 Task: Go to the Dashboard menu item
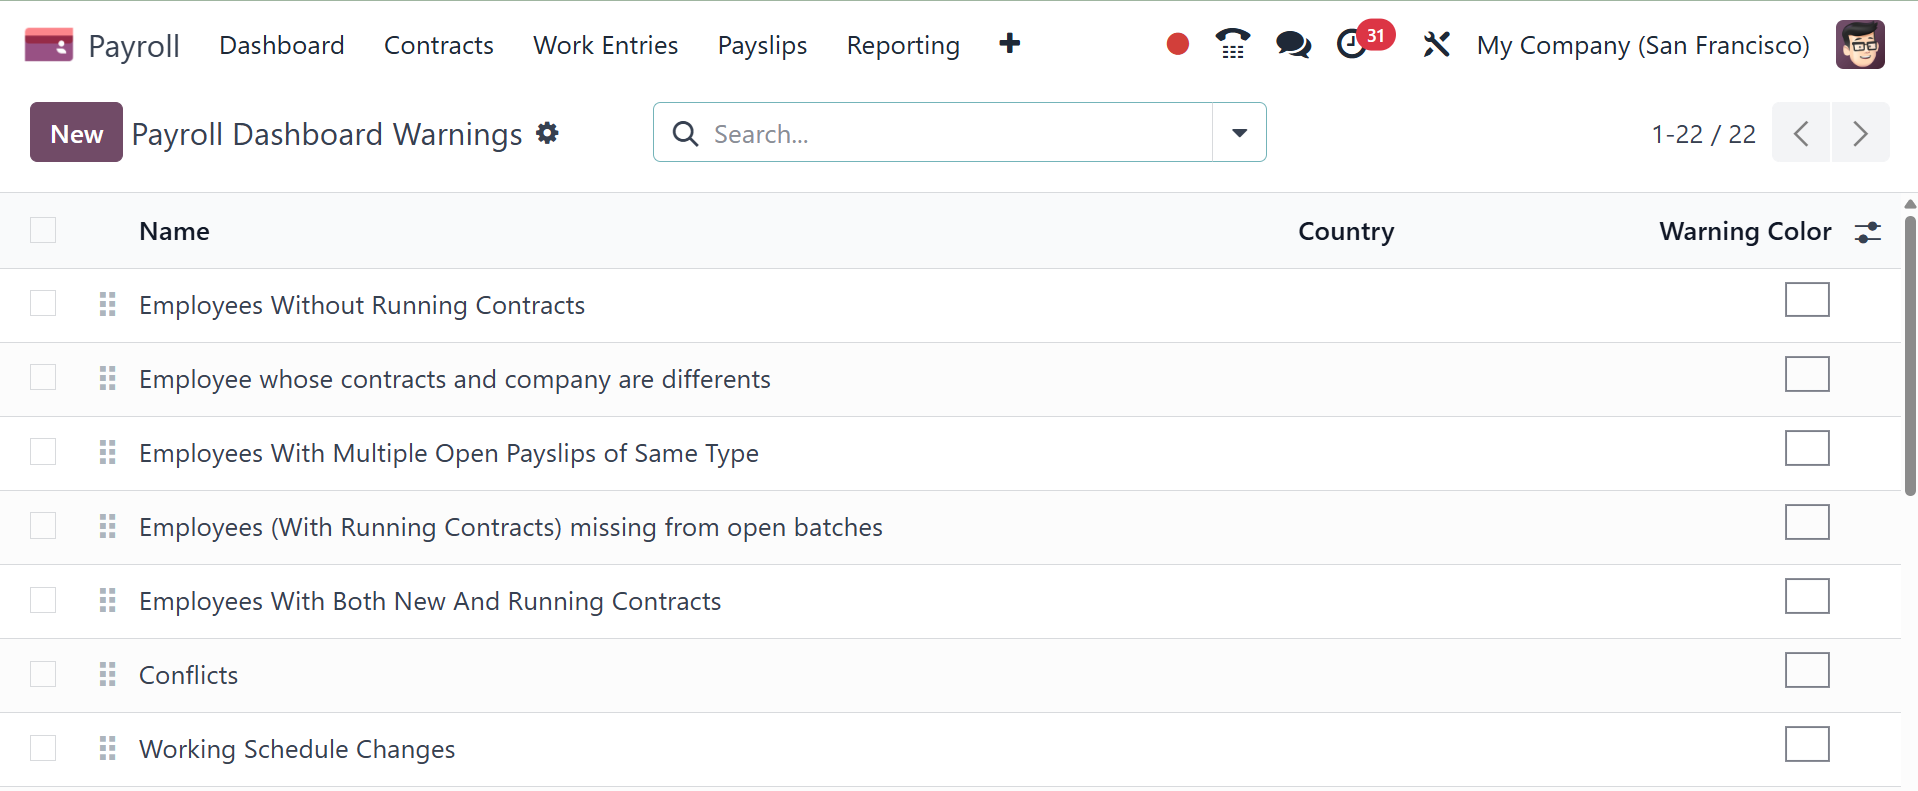point(281,45)
